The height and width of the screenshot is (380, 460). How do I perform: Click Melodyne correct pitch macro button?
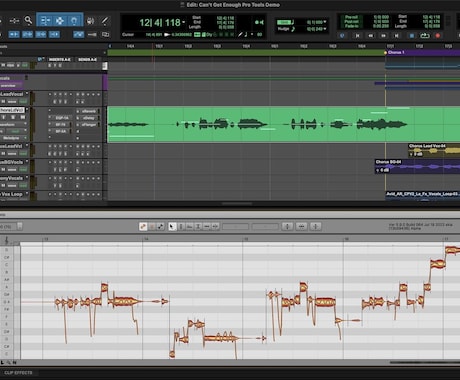287,227
